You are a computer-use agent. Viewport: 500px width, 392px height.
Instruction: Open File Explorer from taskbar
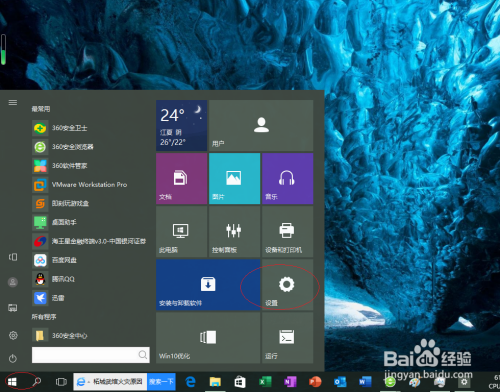tap(215, 382)
